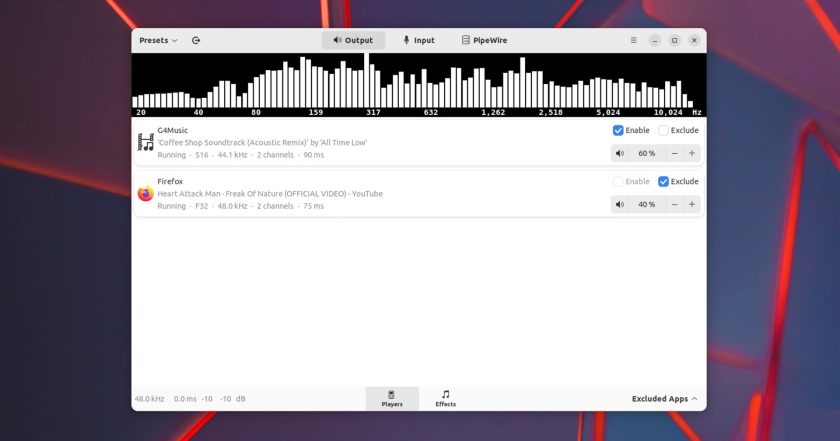Switch to the Input tab

click(419, 40)
